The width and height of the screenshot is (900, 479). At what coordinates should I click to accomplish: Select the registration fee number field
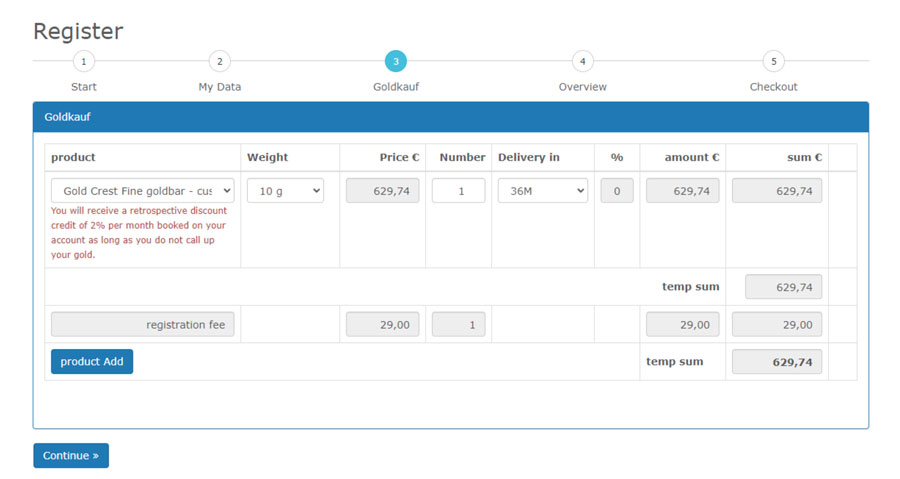(458, 324)
